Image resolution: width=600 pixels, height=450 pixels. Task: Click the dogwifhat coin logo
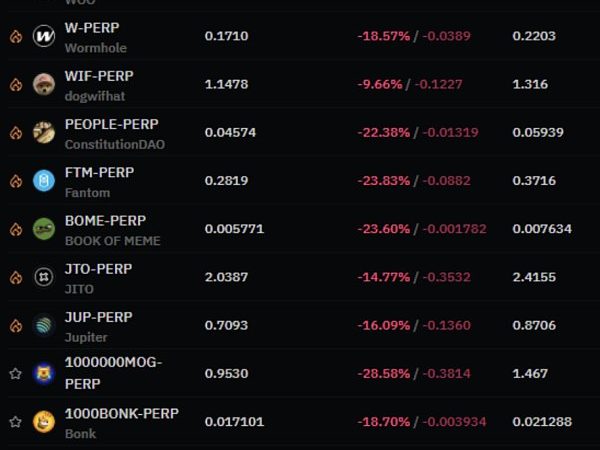[44, 84]
